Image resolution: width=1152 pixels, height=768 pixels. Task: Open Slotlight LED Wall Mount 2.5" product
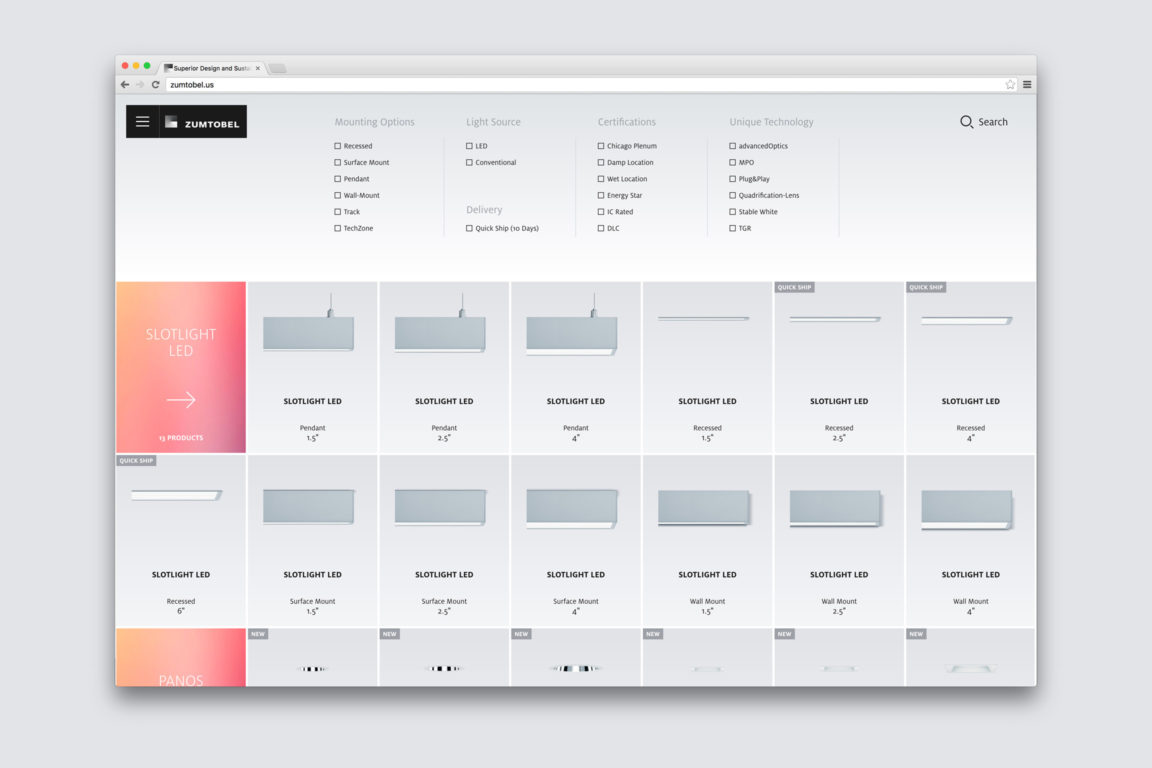pos(839,540)
